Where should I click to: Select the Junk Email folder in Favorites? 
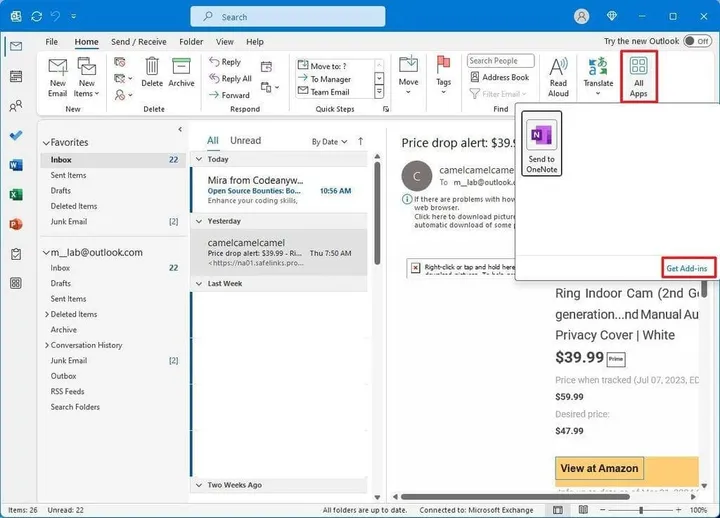pos(69,221)
